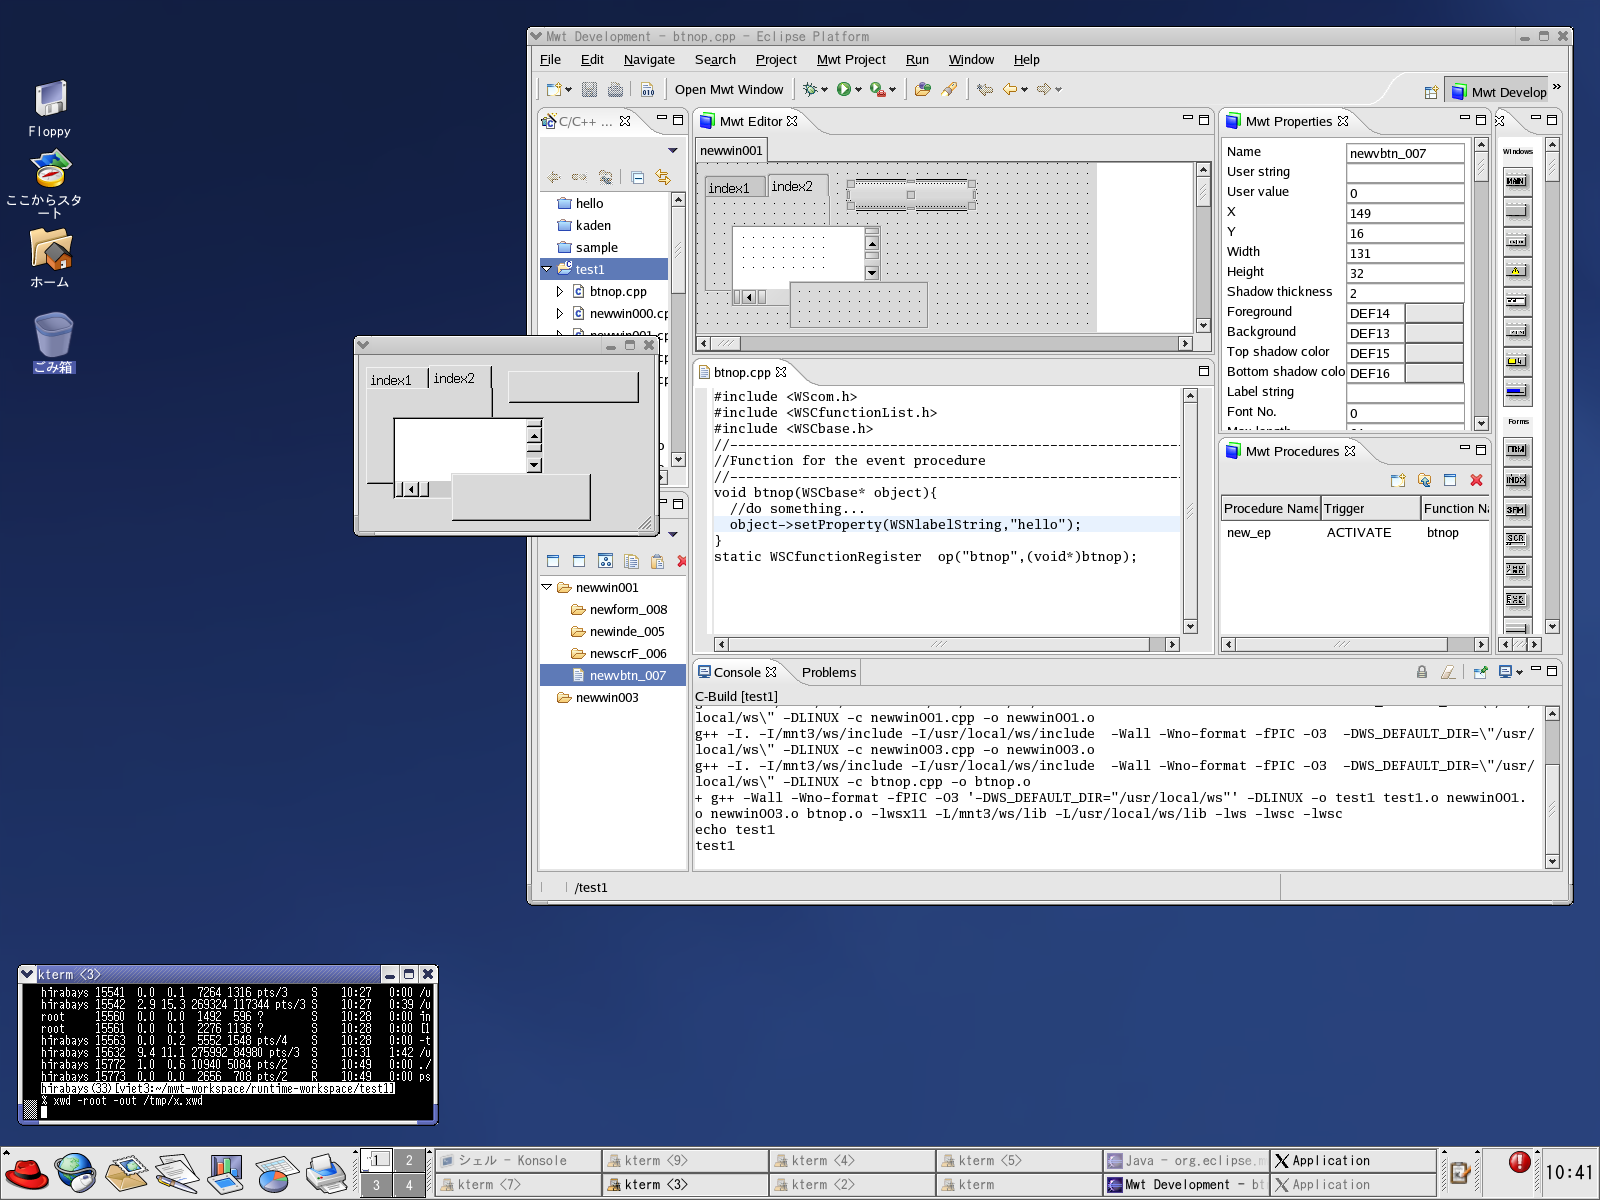
Task: Select the SCR form palette tool
Action: click(x=1516, y=540)
